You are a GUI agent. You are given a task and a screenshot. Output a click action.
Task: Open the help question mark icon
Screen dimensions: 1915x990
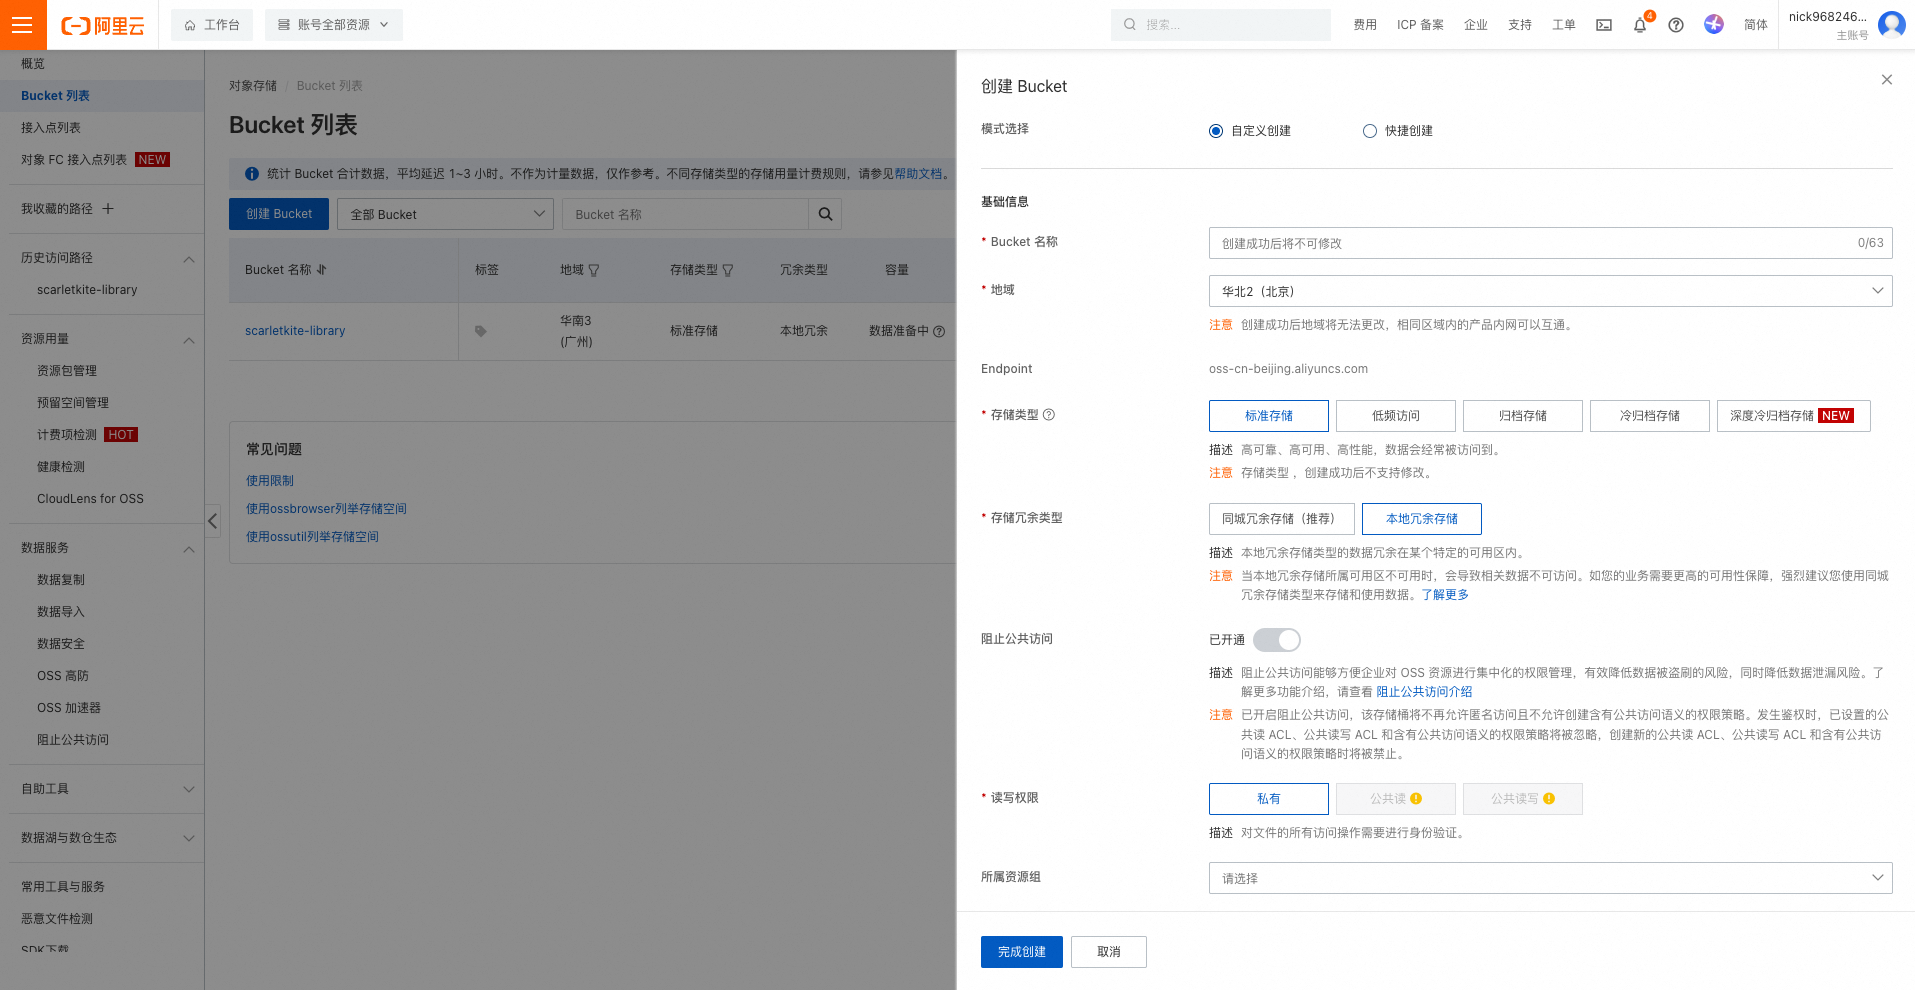coord(1676,25)
